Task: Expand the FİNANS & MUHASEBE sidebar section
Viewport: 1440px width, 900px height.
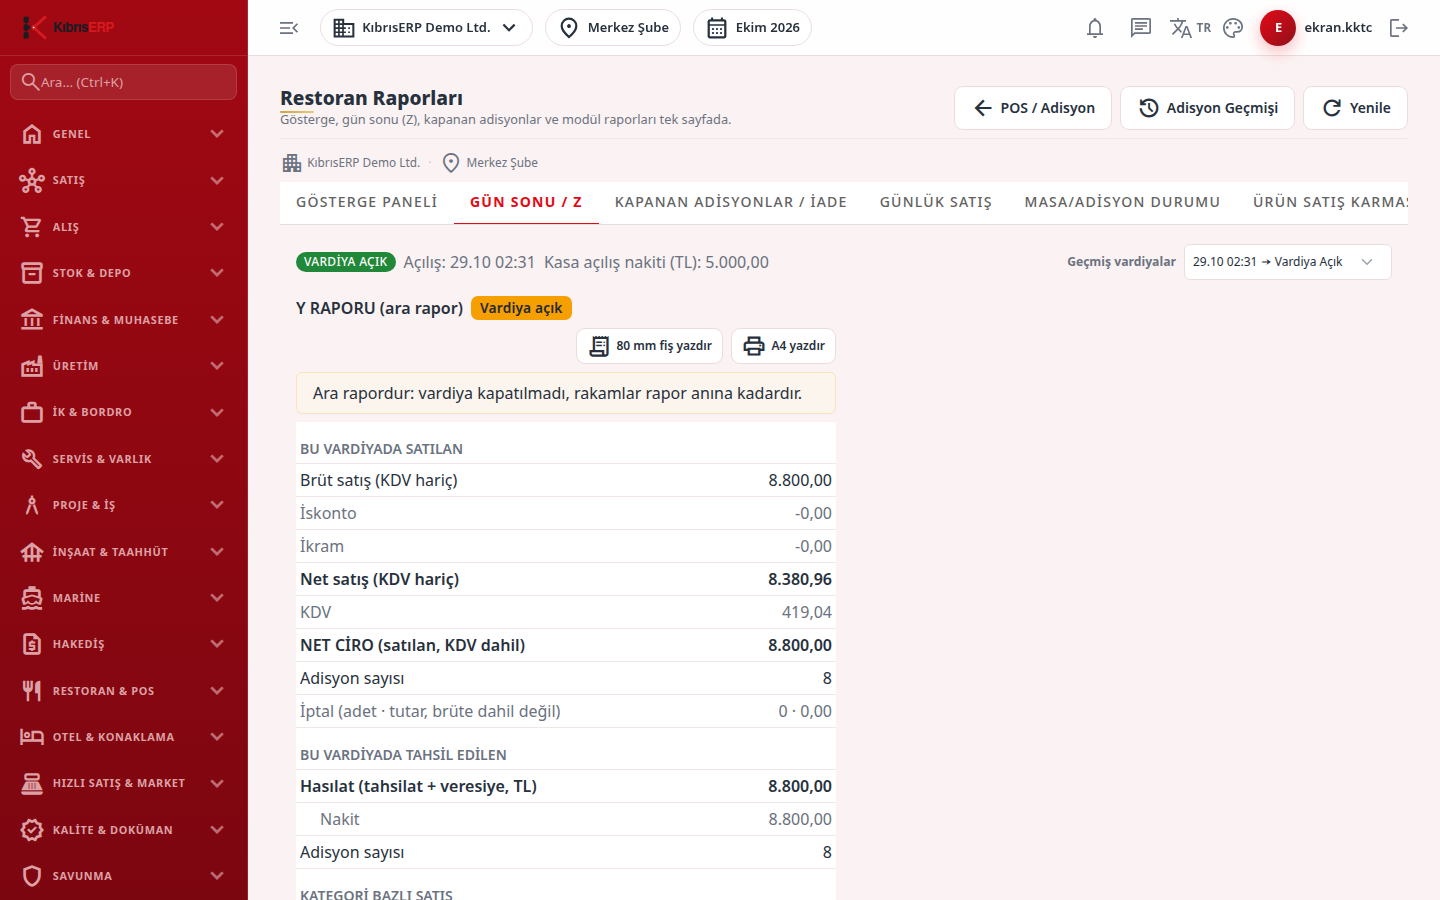Action: point(124,320)
